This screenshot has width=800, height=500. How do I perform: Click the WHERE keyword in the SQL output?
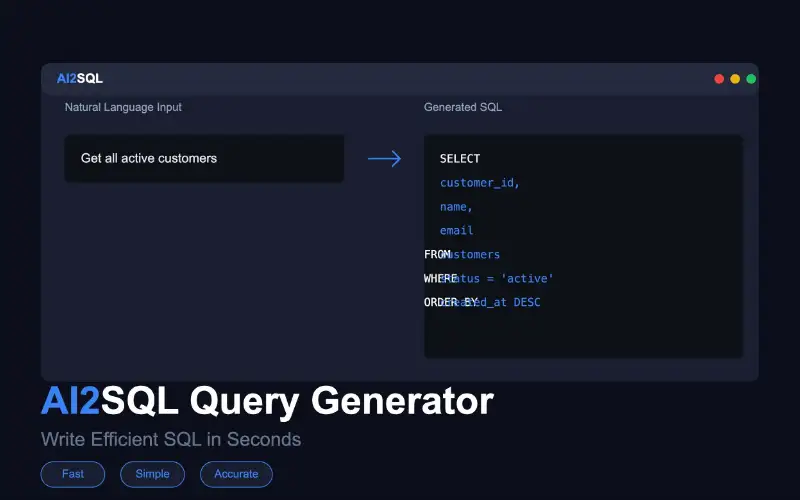(440, 278)
